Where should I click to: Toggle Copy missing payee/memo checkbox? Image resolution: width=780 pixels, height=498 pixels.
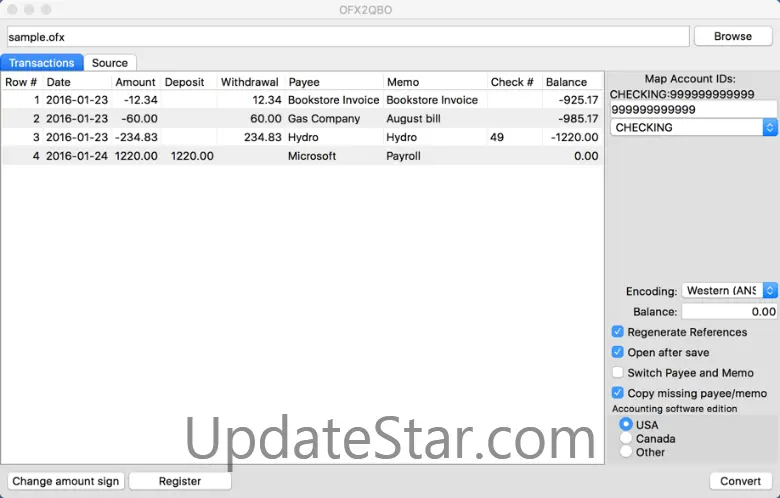[617, 393]
